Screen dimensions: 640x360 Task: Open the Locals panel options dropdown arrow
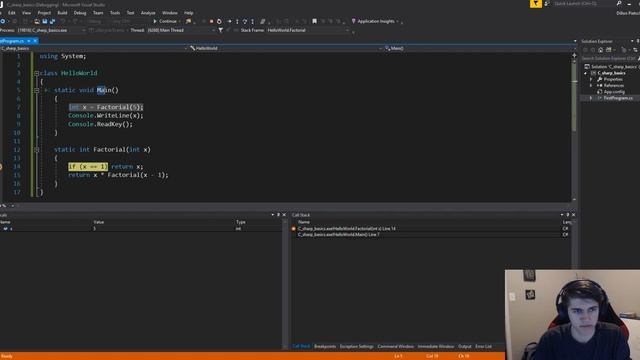click(x=273, y=215)
